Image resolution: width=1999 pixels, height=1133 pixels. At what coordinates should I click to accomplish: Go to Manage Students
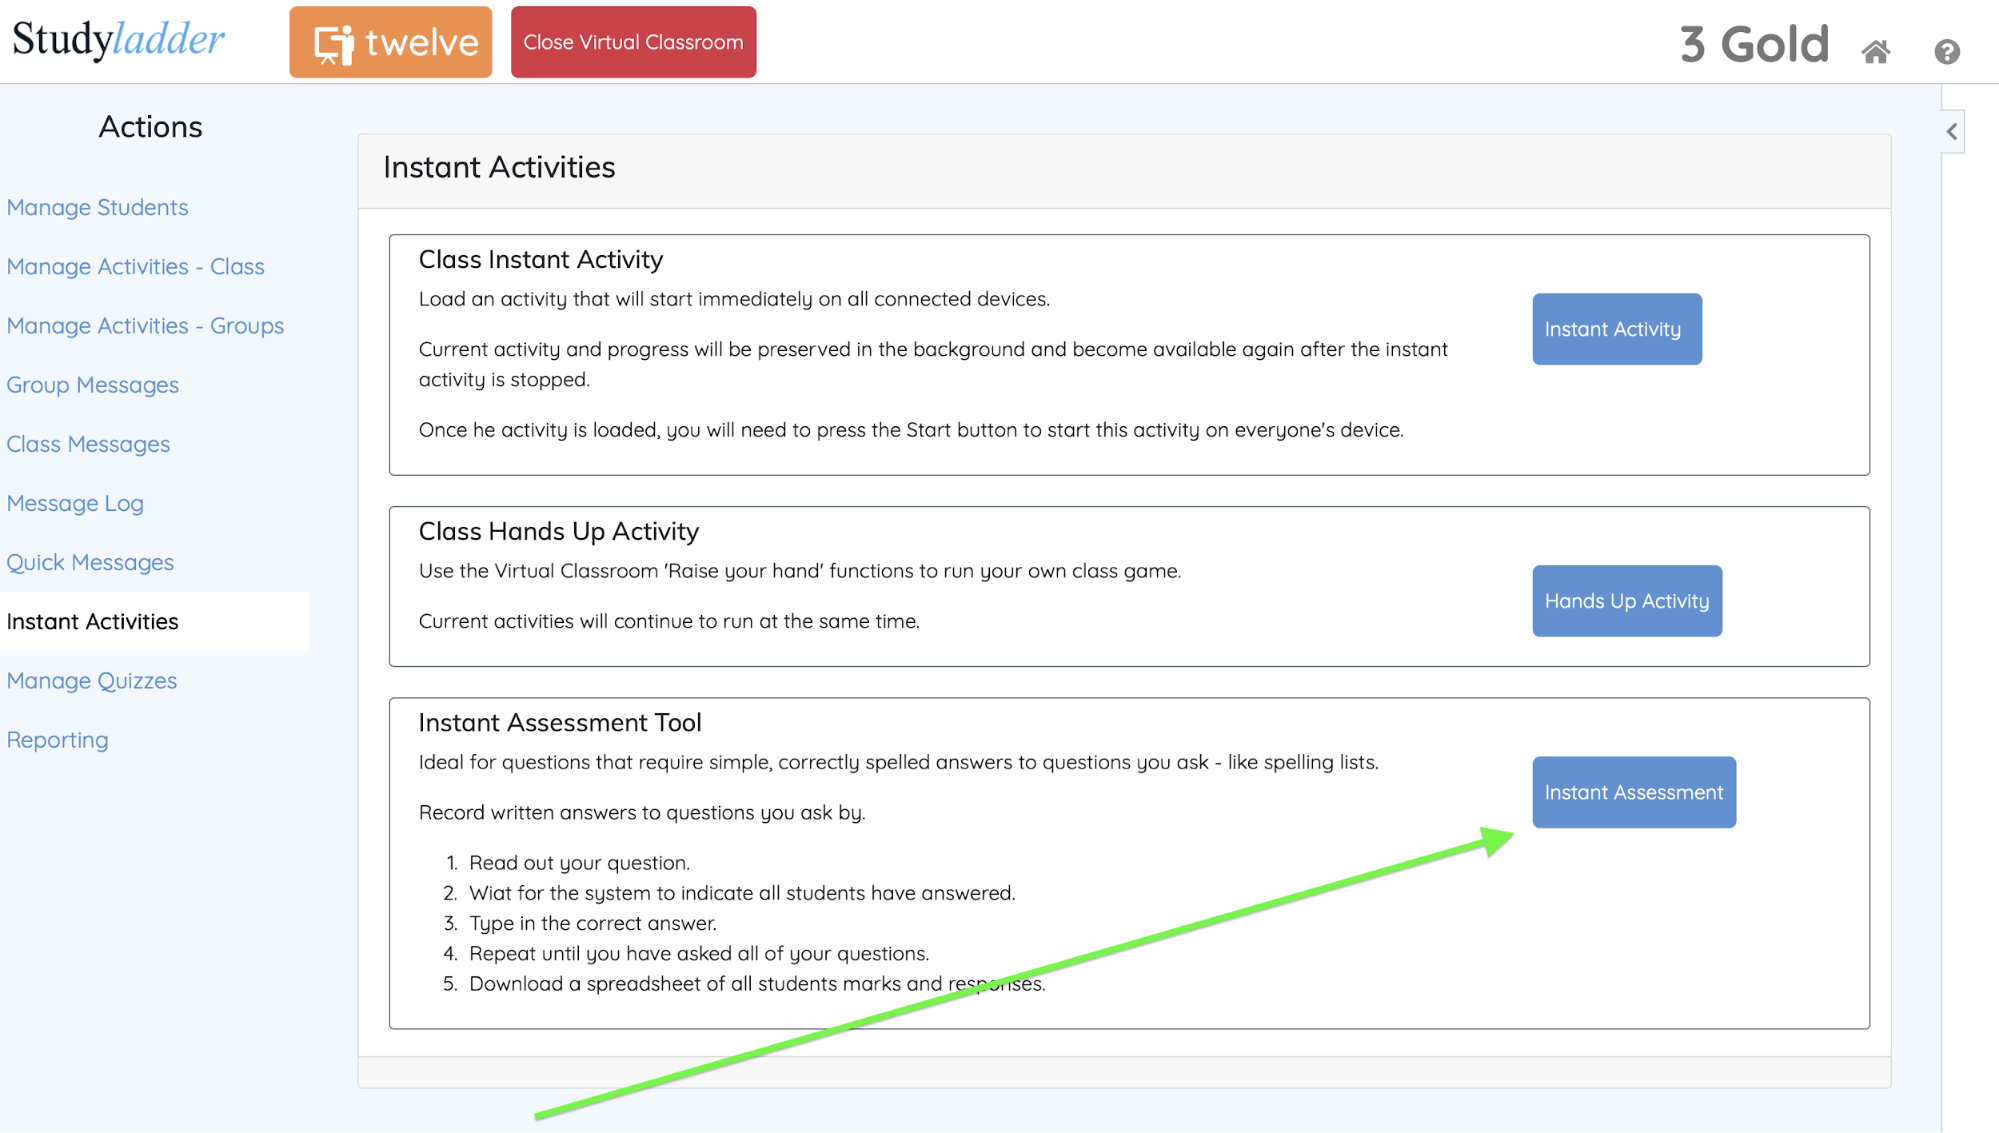click(x=97, y=207)
